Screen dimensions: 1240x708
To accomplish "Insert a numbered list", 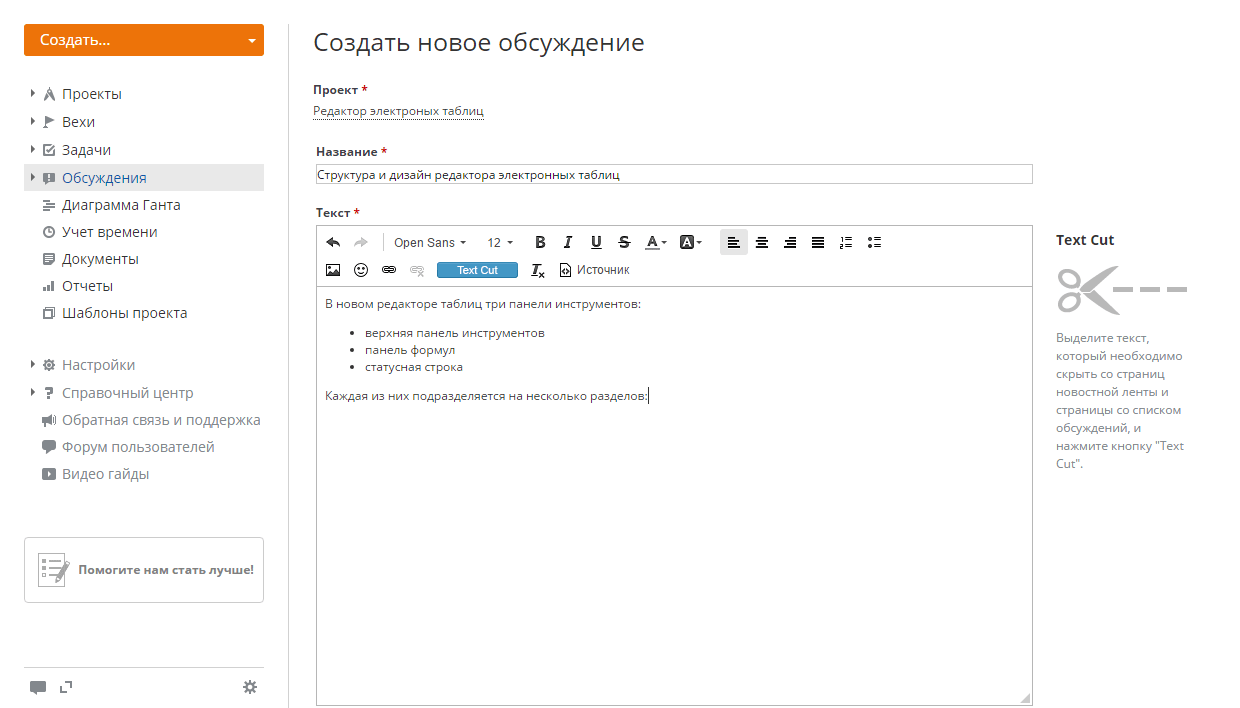I will 846,242.
